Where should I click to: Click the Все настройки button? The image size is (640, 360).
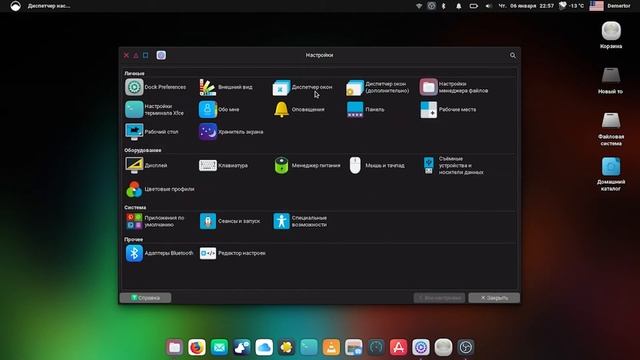tap(439, 298)
